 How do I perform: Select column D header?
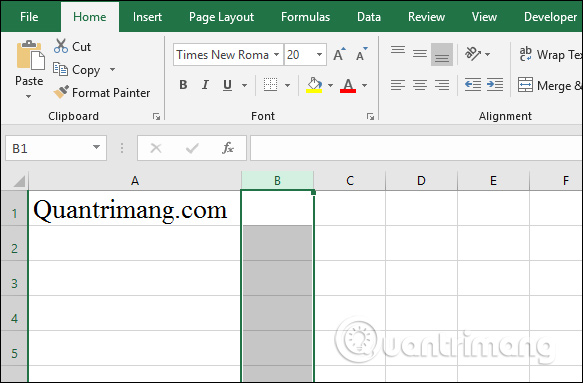[x=421, y=181]
